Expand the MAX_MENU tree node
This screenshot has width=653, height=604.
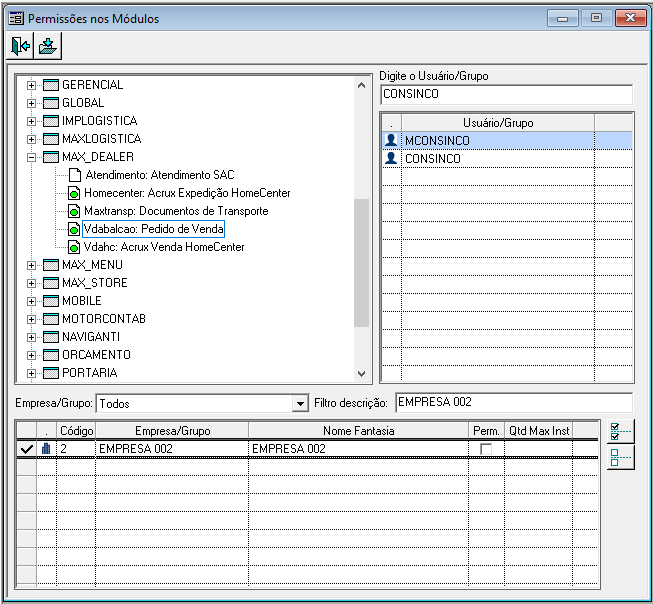click(x=31, y=265)
